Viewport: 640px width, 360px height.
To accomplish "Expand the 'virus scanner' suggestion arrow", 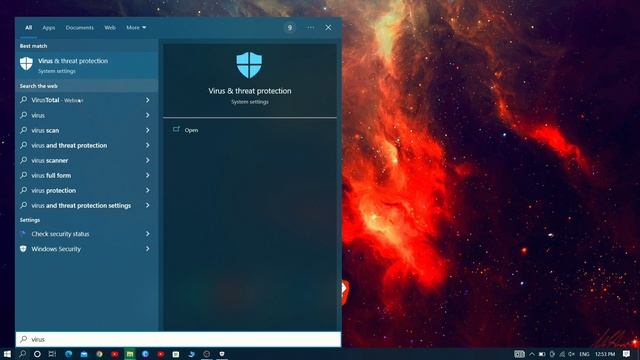I will tap(147, 160).
